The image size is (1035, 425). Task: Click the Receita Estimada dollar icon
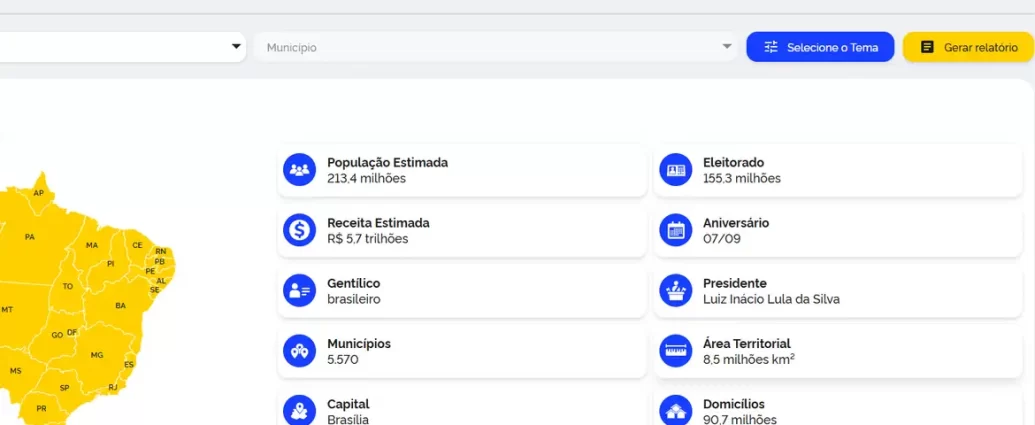click(x=299, y=230)
